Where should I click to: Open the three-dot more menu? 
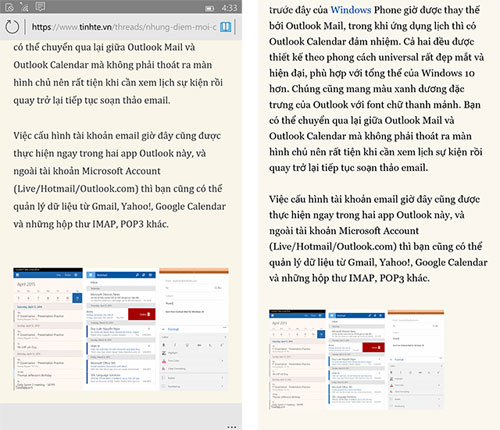click(232, 427)
